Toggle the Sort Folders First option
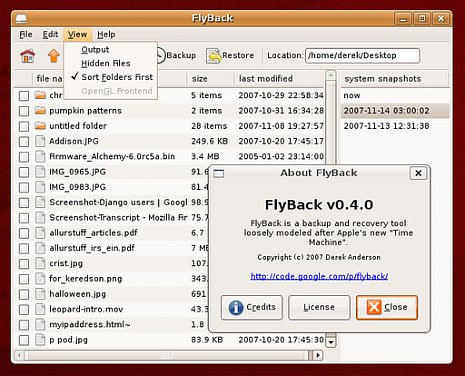The height and width of the screenshot is (376, 465). (111, 77)
